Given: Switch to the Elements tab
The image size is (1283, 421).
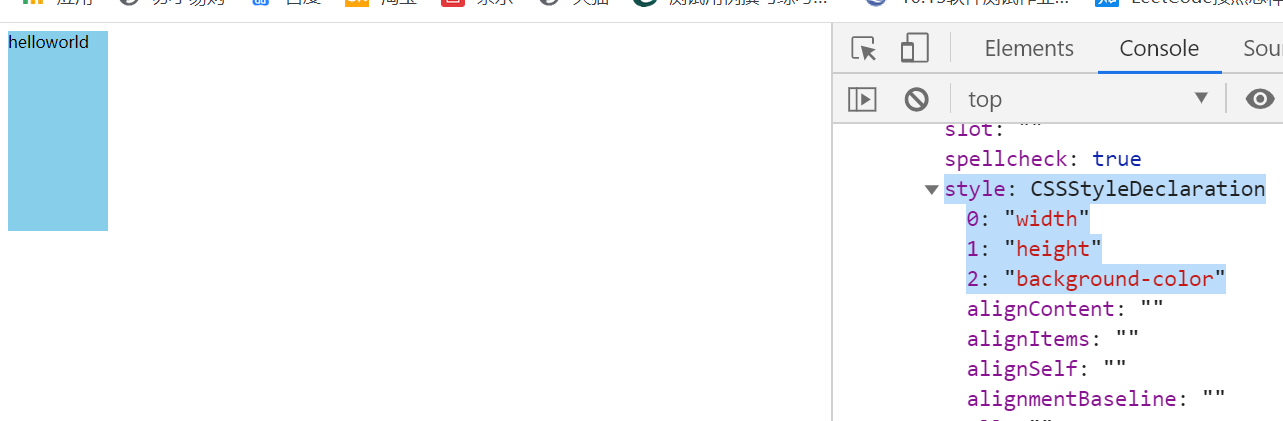Looking at the screenshot, I should [x=1029, y=48].
